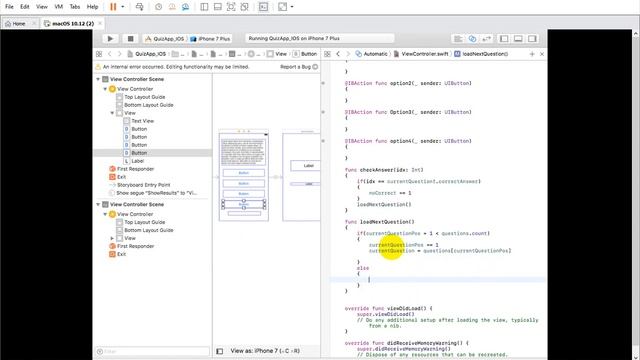Viewport: 640px width, 360px height.
Task: Click the Report a Bug link
Action: 296,67
